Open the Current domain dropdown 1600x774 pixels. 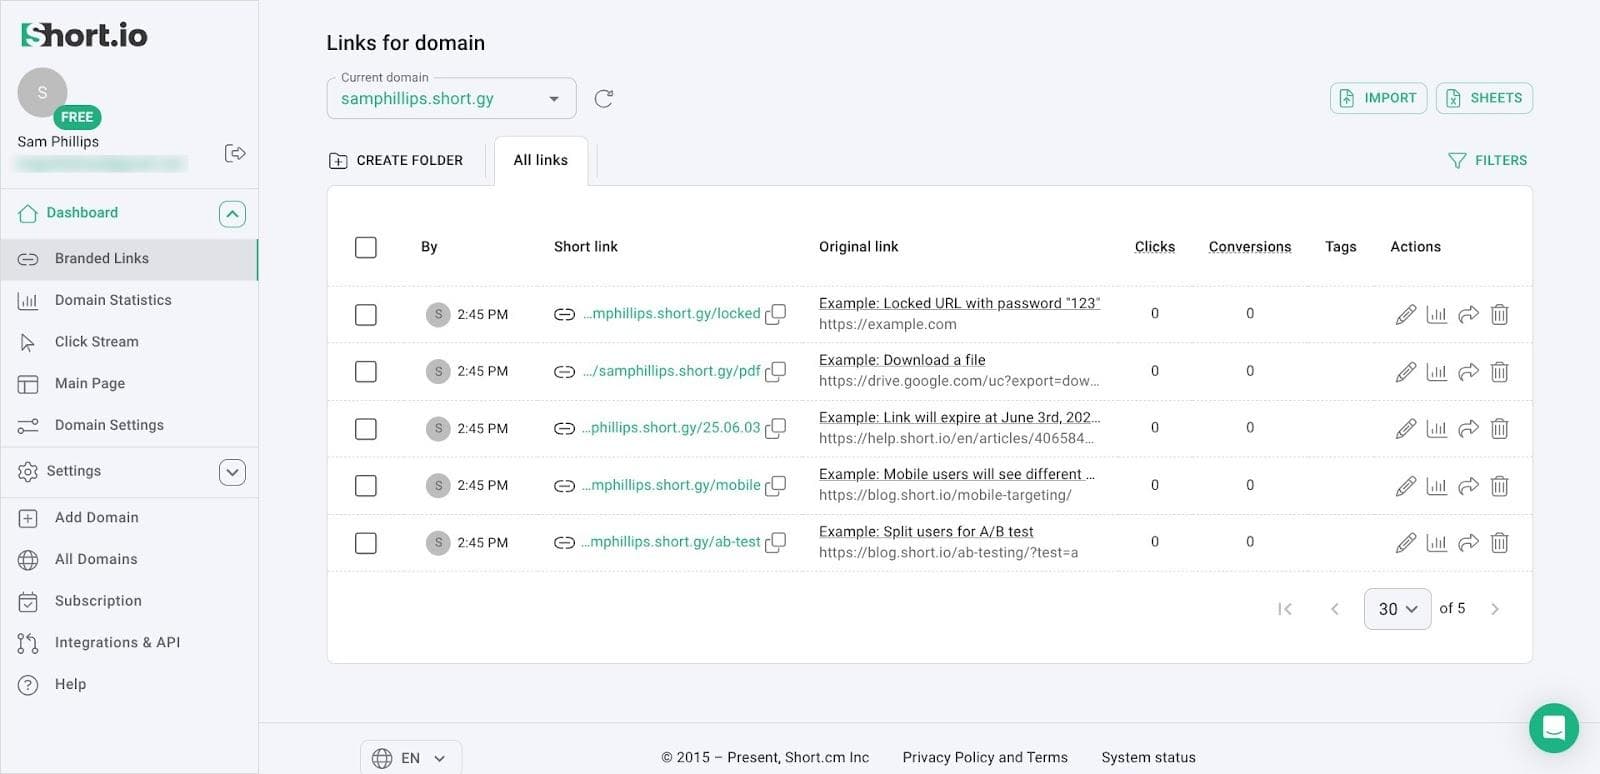tap(451, 98)
